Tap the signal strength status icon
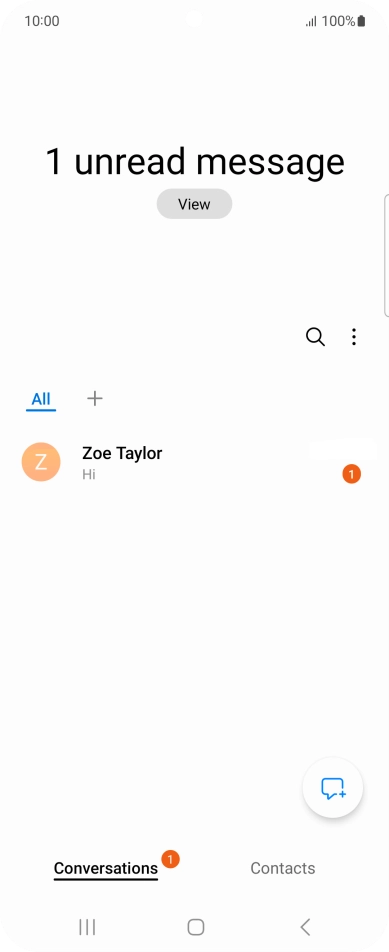This screenshot has height=952, width=389. [311, 22]
